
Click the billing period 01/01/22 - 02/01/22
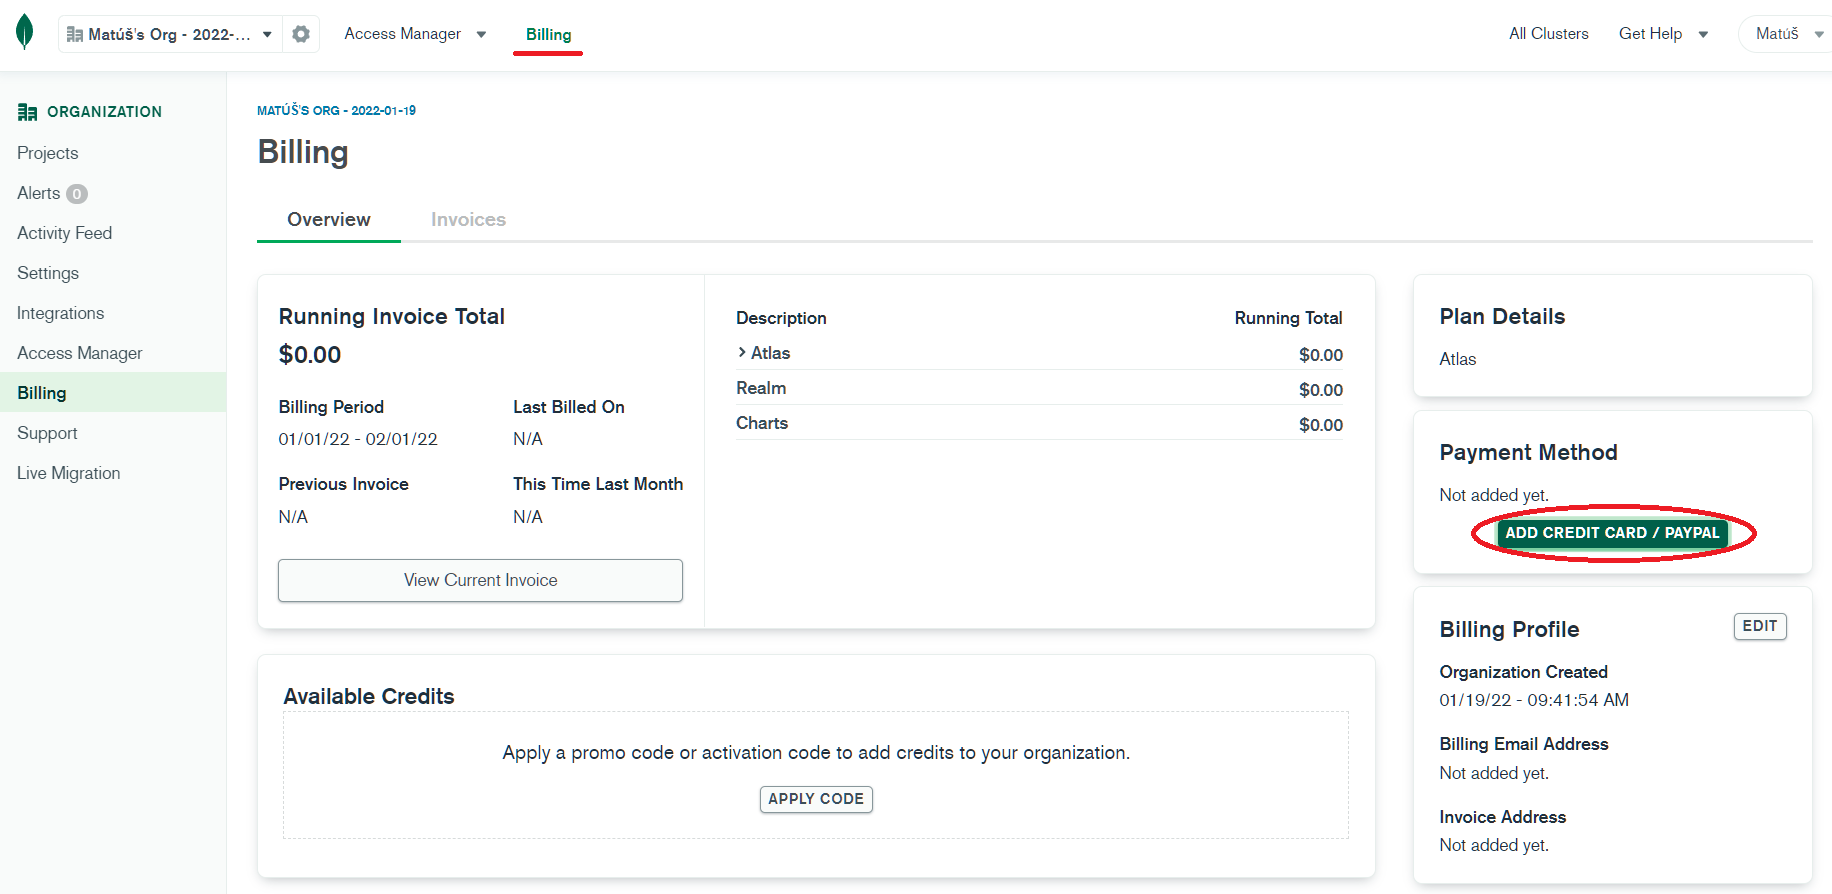click(x=358, y=439)
